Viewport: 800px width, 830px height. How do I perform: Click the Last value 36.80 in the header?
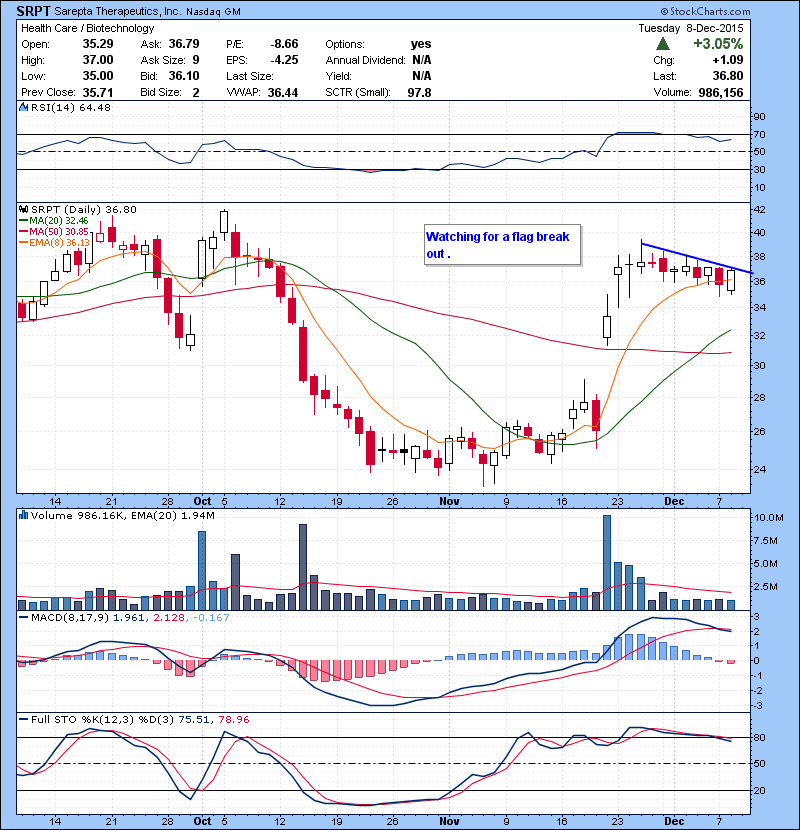point(728,76)
